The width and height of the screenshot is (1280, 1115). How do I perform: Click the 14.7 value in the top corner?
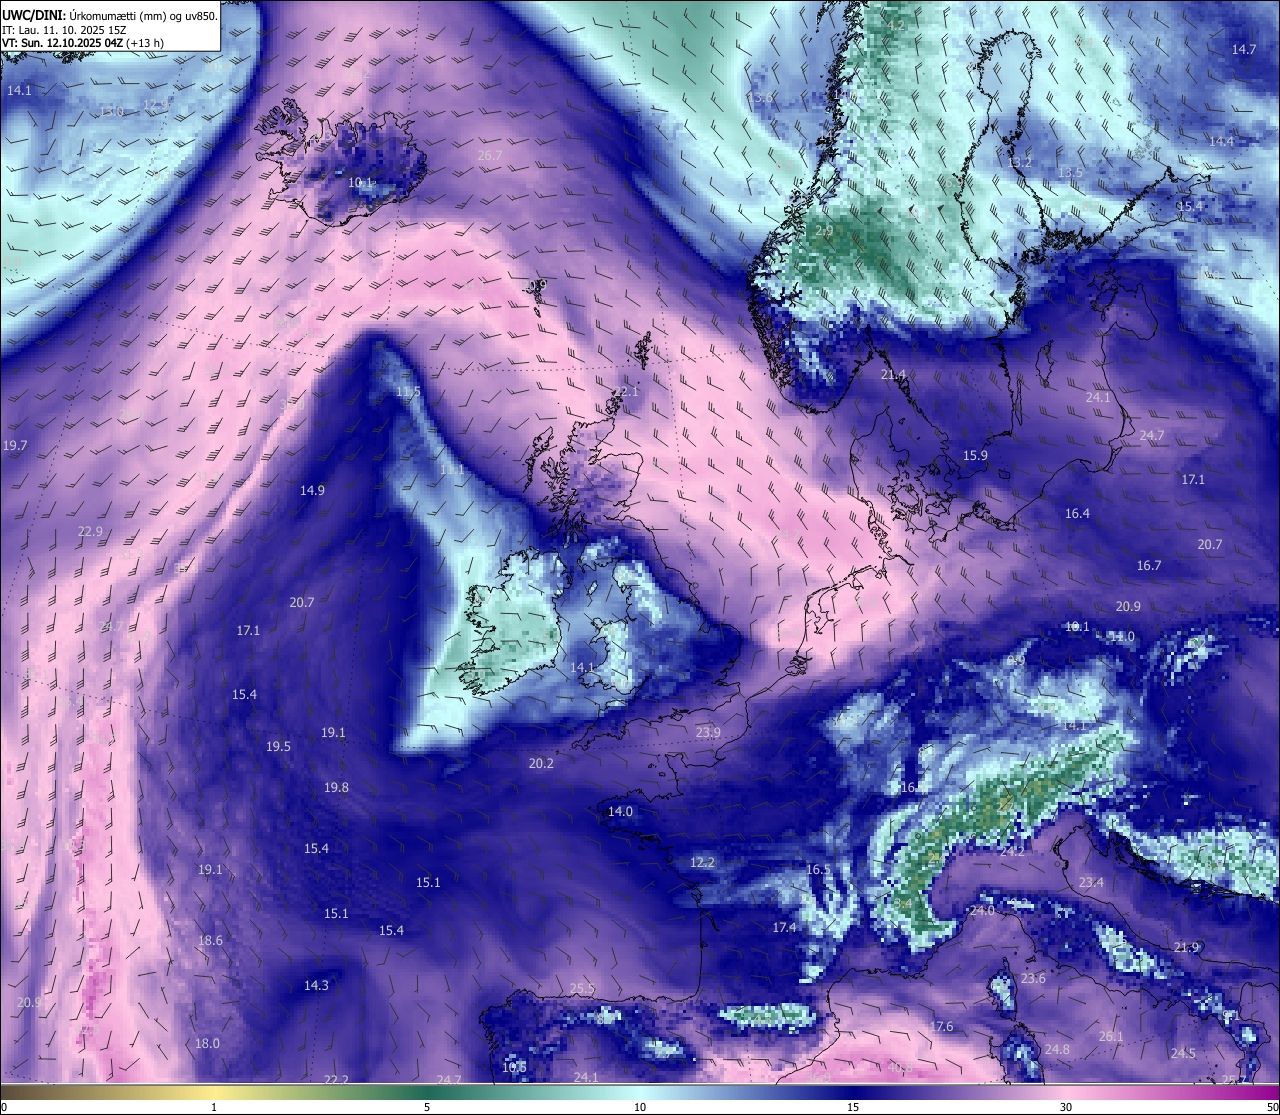[x=1244, y=49]
